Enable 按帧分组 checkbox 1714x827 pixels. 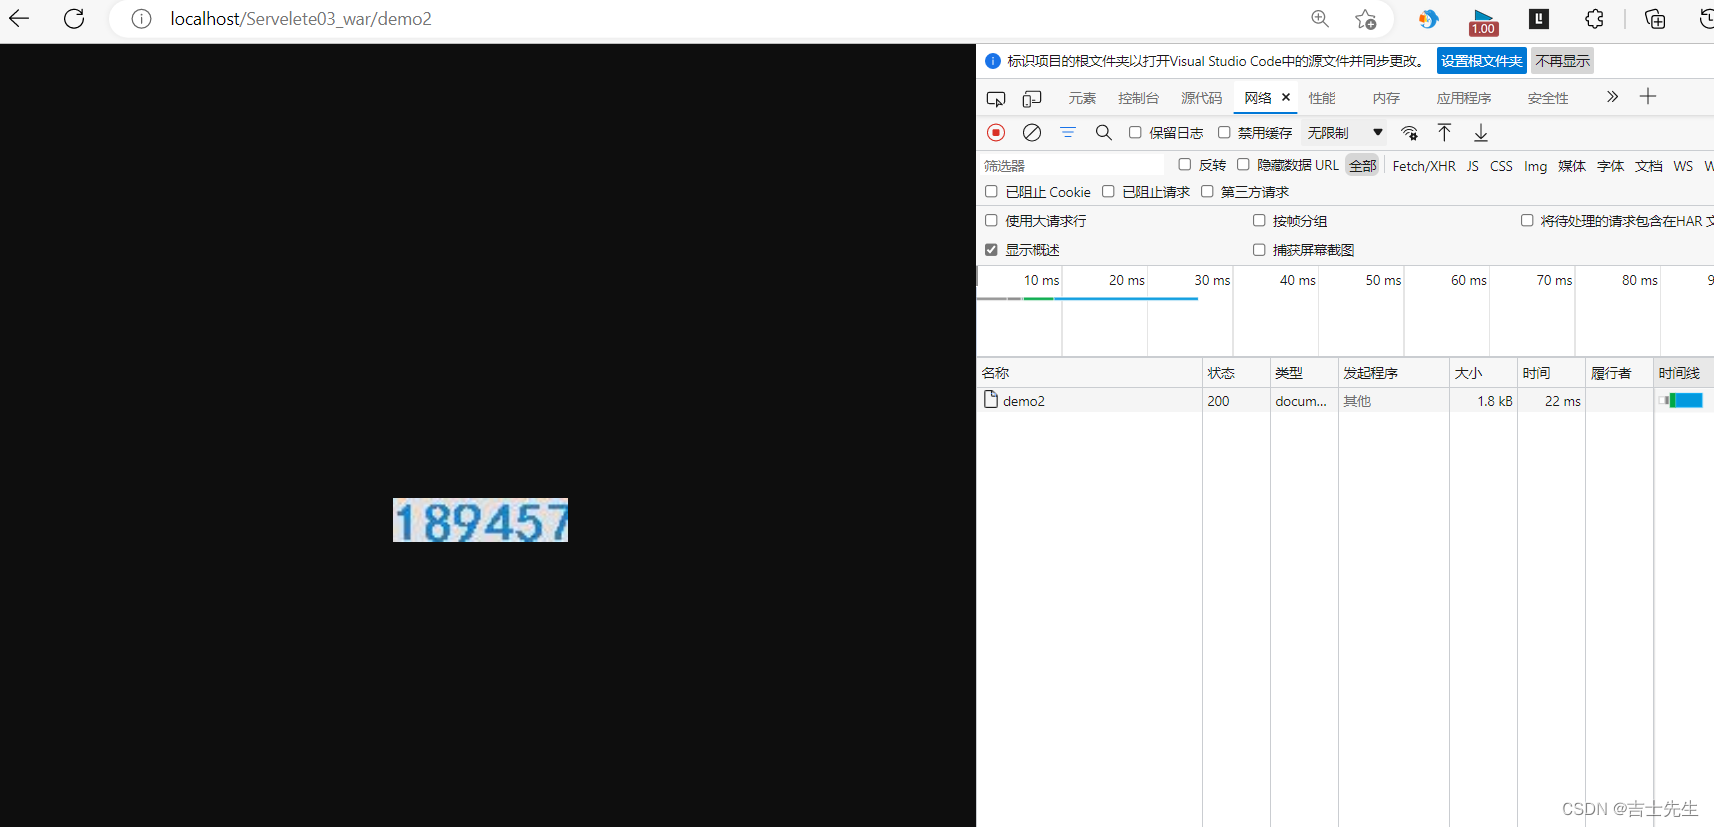(x=1259, y=220)
